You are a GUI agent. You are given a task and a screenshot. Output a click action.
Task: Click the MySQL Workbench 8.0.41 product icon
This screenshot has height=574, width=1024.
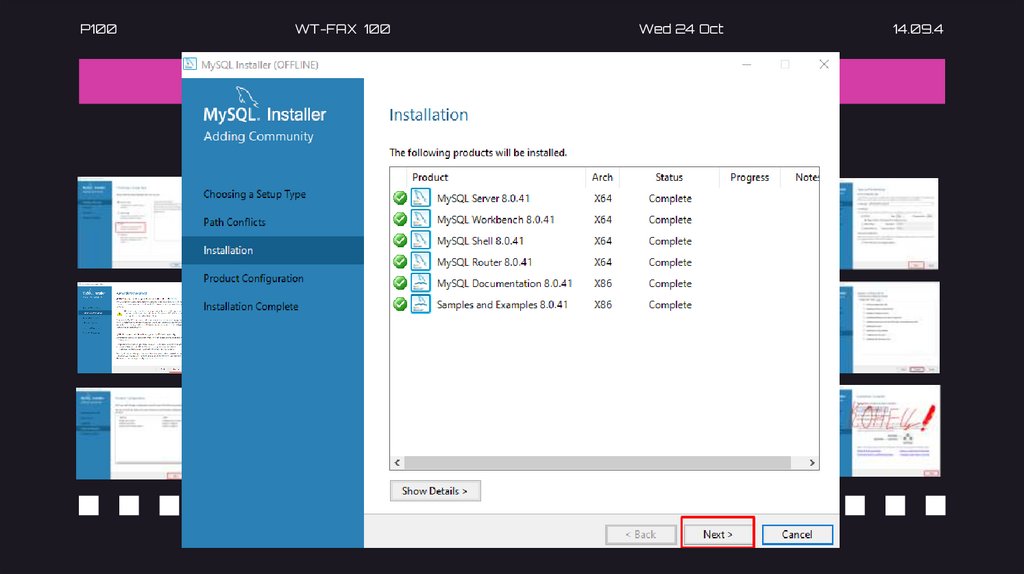coord(421,219)
